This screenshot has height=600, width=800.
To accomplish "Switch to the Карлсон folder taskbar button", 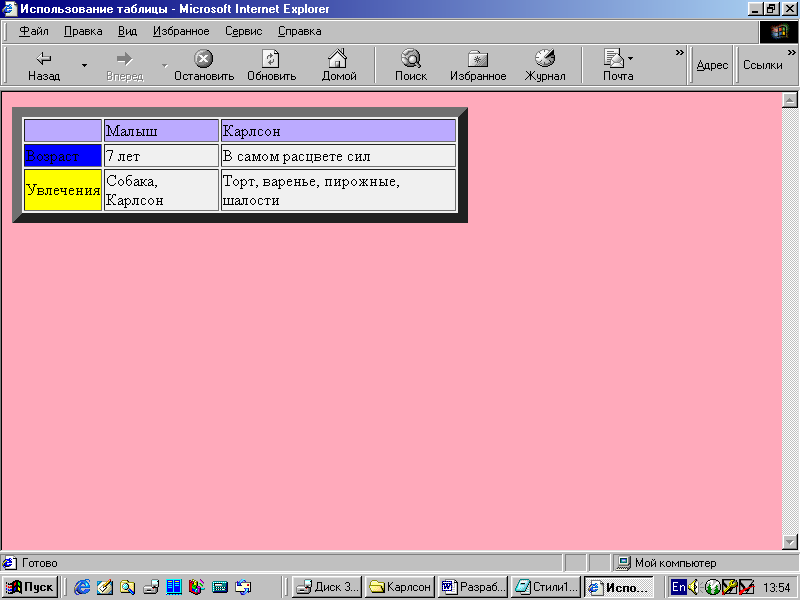I will 400,587.
